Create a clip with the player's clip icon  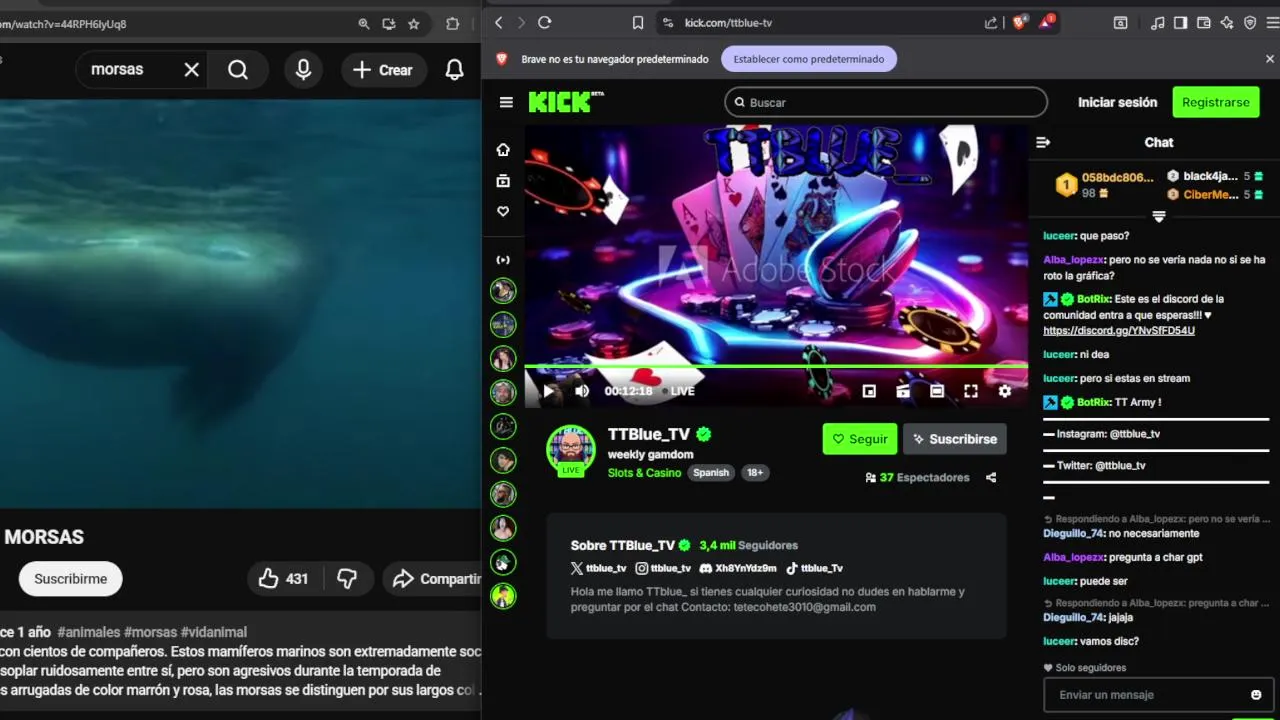pos(903,391)
